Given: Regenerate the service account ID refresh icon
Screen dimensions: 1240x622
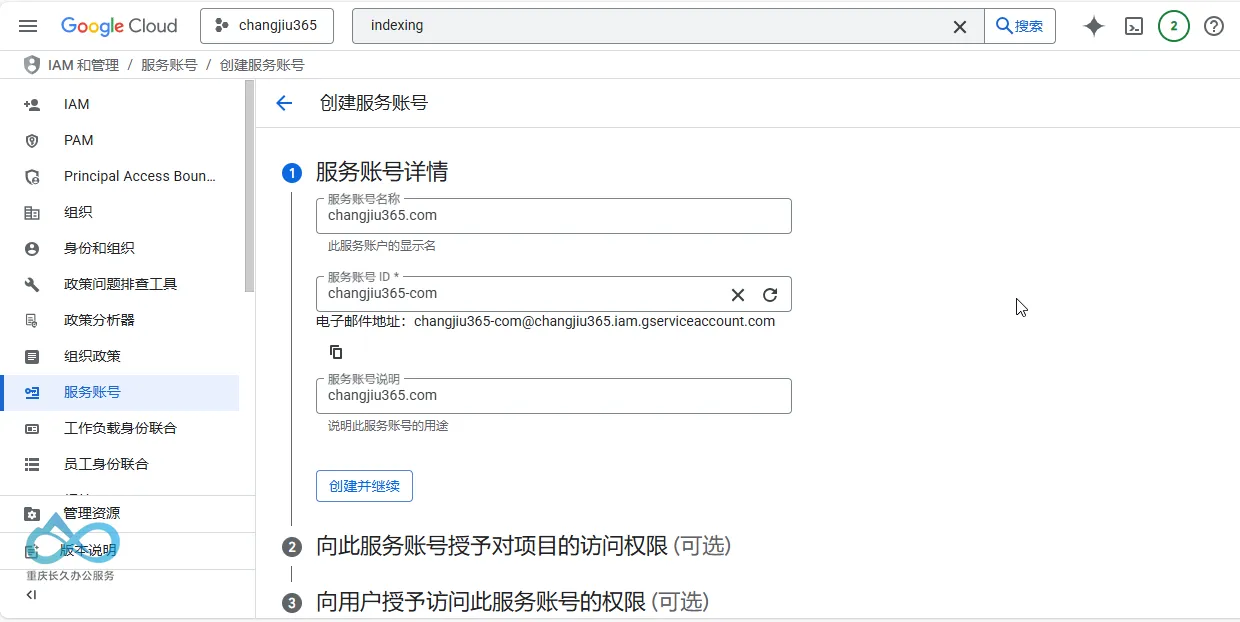Looking at the screenshot, I should [x=770, y=295].
